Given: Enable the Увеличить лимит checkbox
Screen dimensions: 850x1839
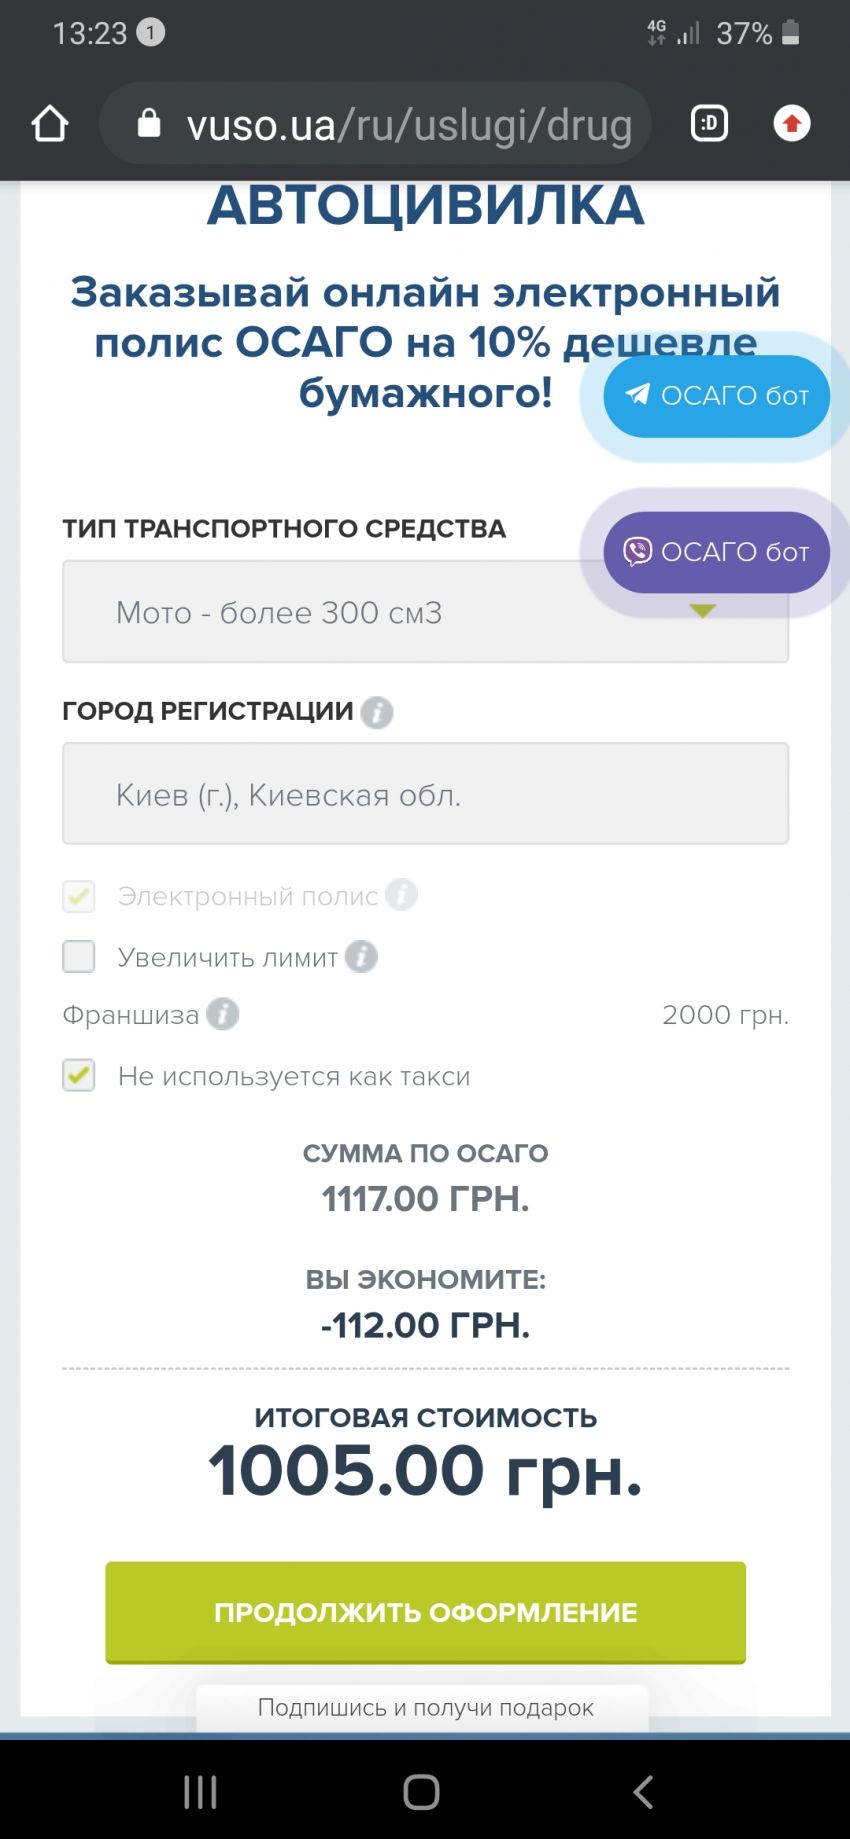Looking at the screenshot, I should (79, 957).
